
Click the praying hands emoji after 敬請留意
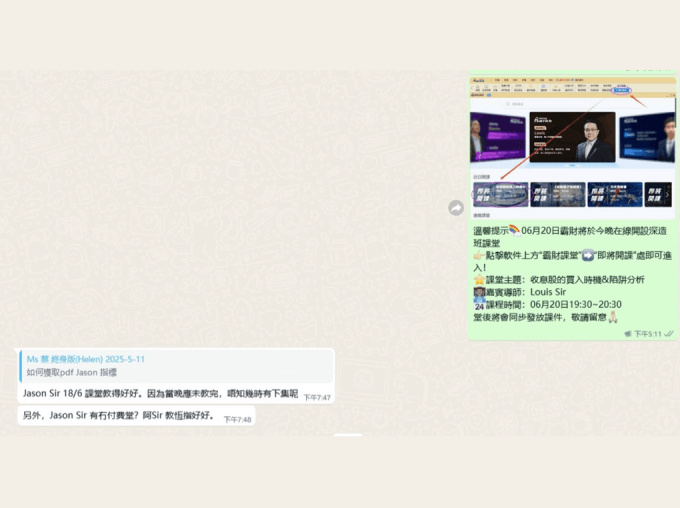tap(613, 317)
